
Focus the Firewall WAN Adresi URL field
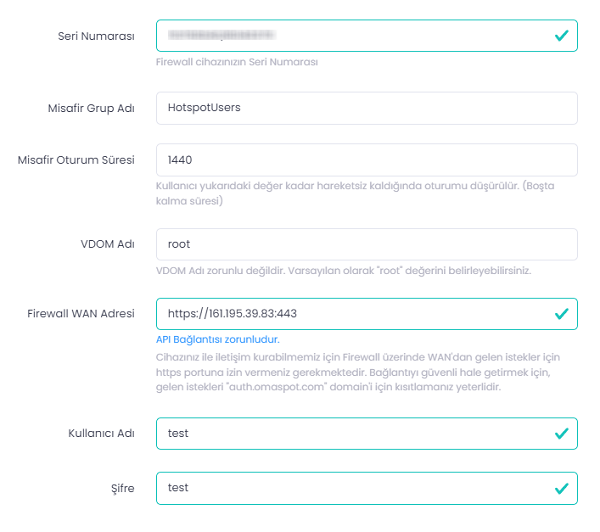coord(350,314)
